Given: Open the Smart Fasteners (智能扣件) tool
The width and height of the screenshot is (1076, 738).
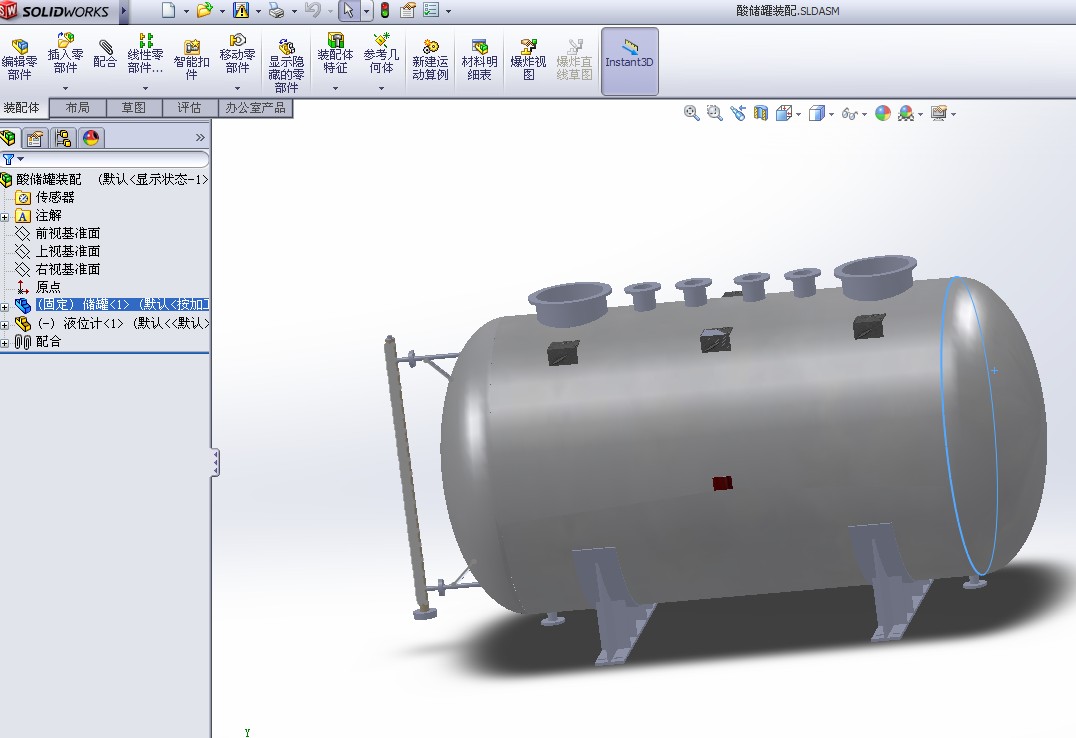Looking at the screenshot, I should click(191, 60).
